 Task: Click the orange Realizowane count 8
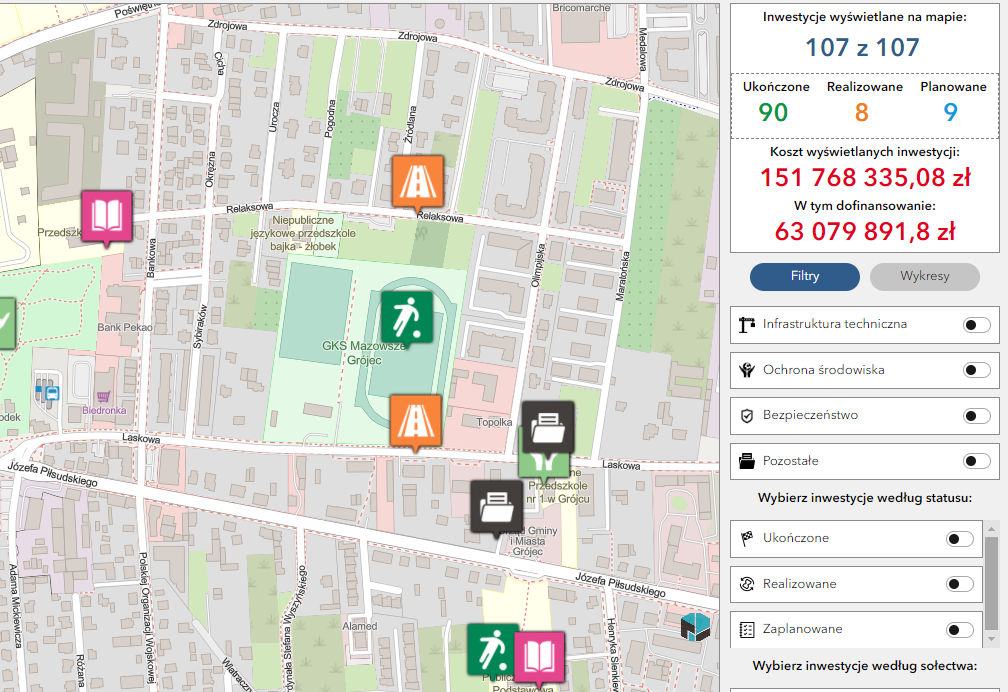861,113
